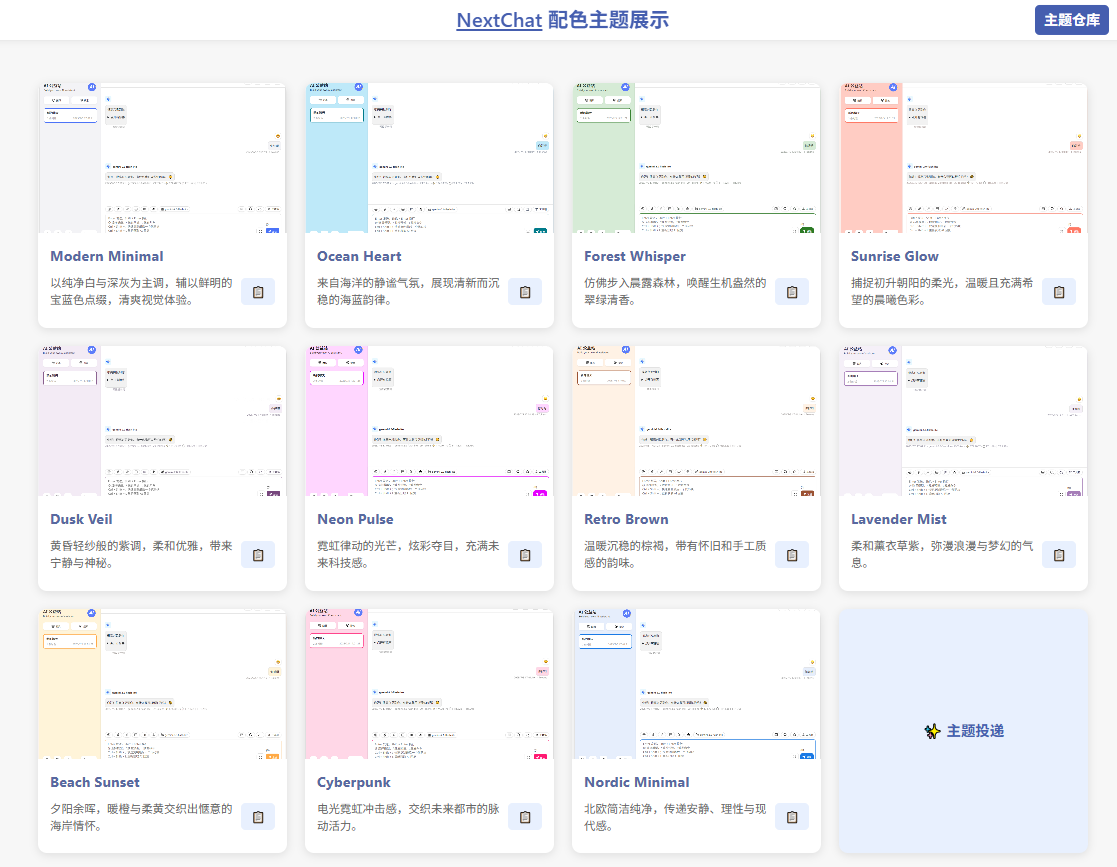The height and width of the screenshot is (867, 1117).
Task: Copy the Forest Whisper theme via clipboard icon
Action: (792, 292)
